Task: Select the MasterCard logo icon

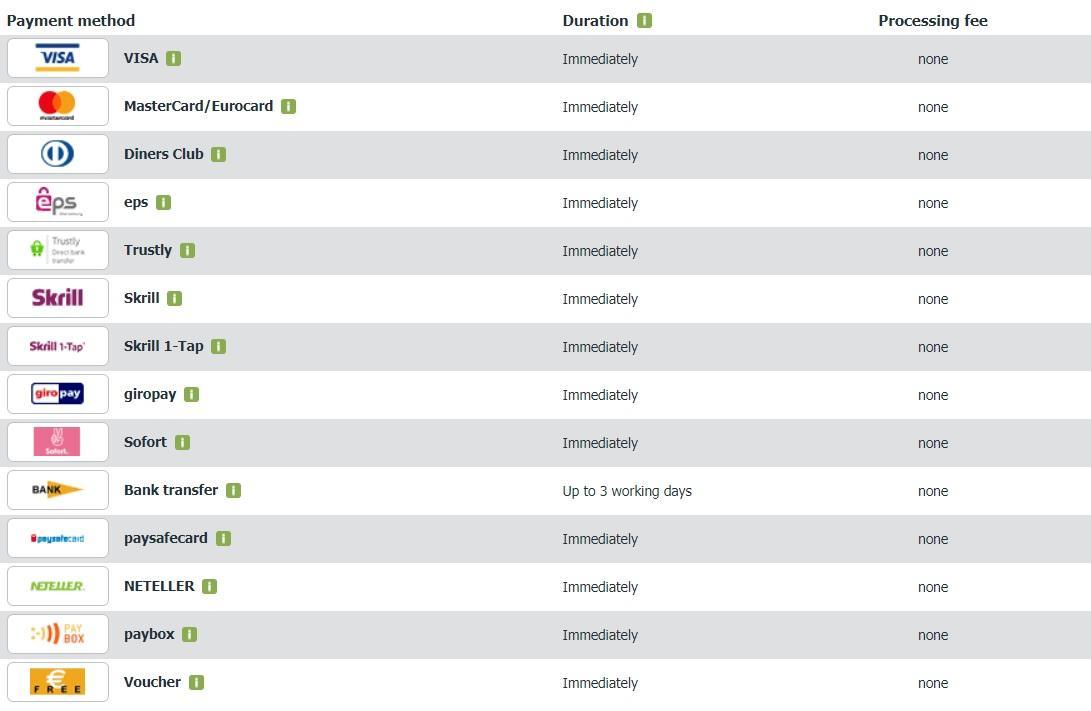Action: tap(57, 106)
